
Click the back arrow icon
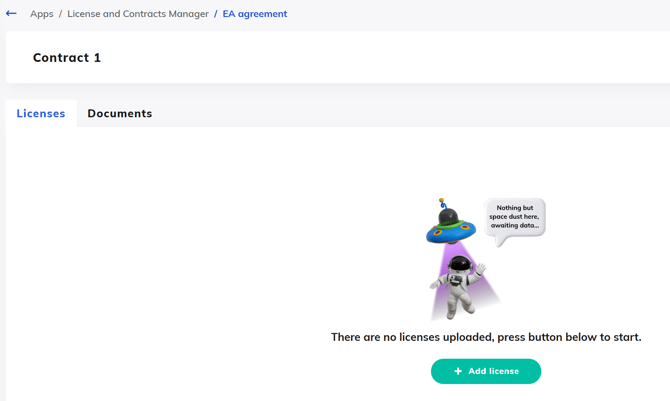[11, 14]
